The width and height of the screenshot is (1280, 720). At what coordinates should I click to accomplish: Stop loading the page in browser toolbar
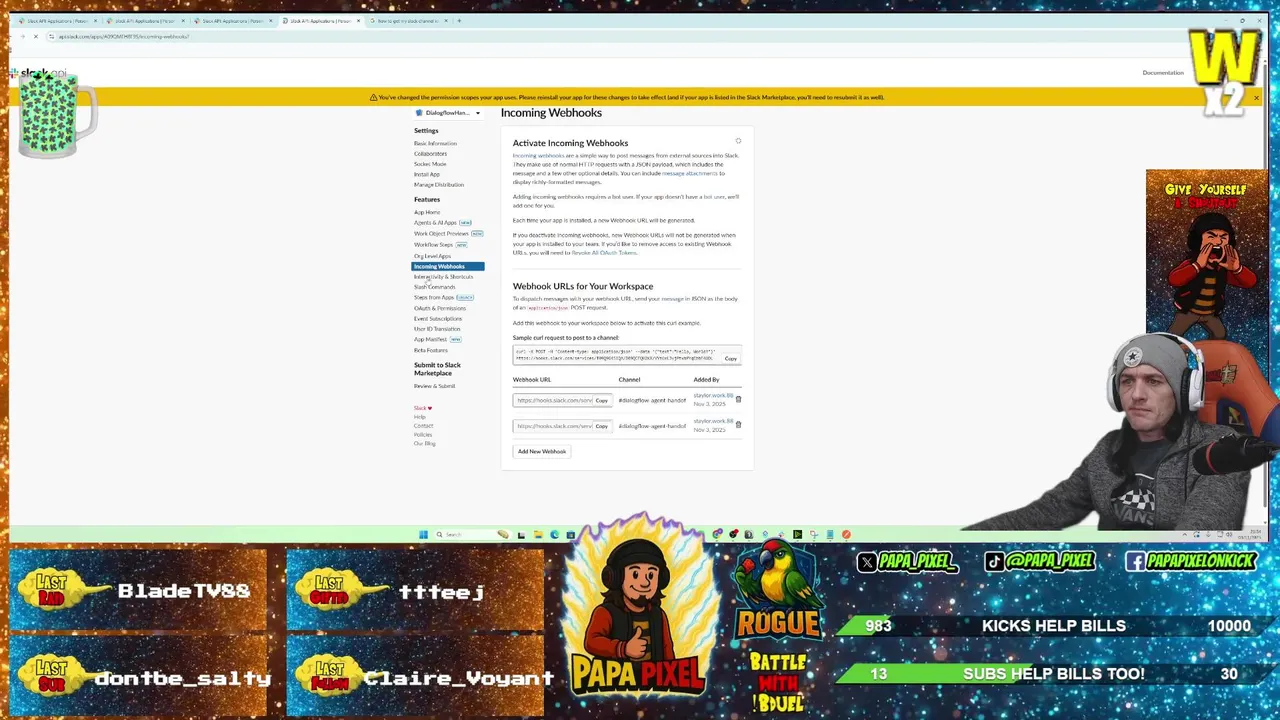click(35, 36)
